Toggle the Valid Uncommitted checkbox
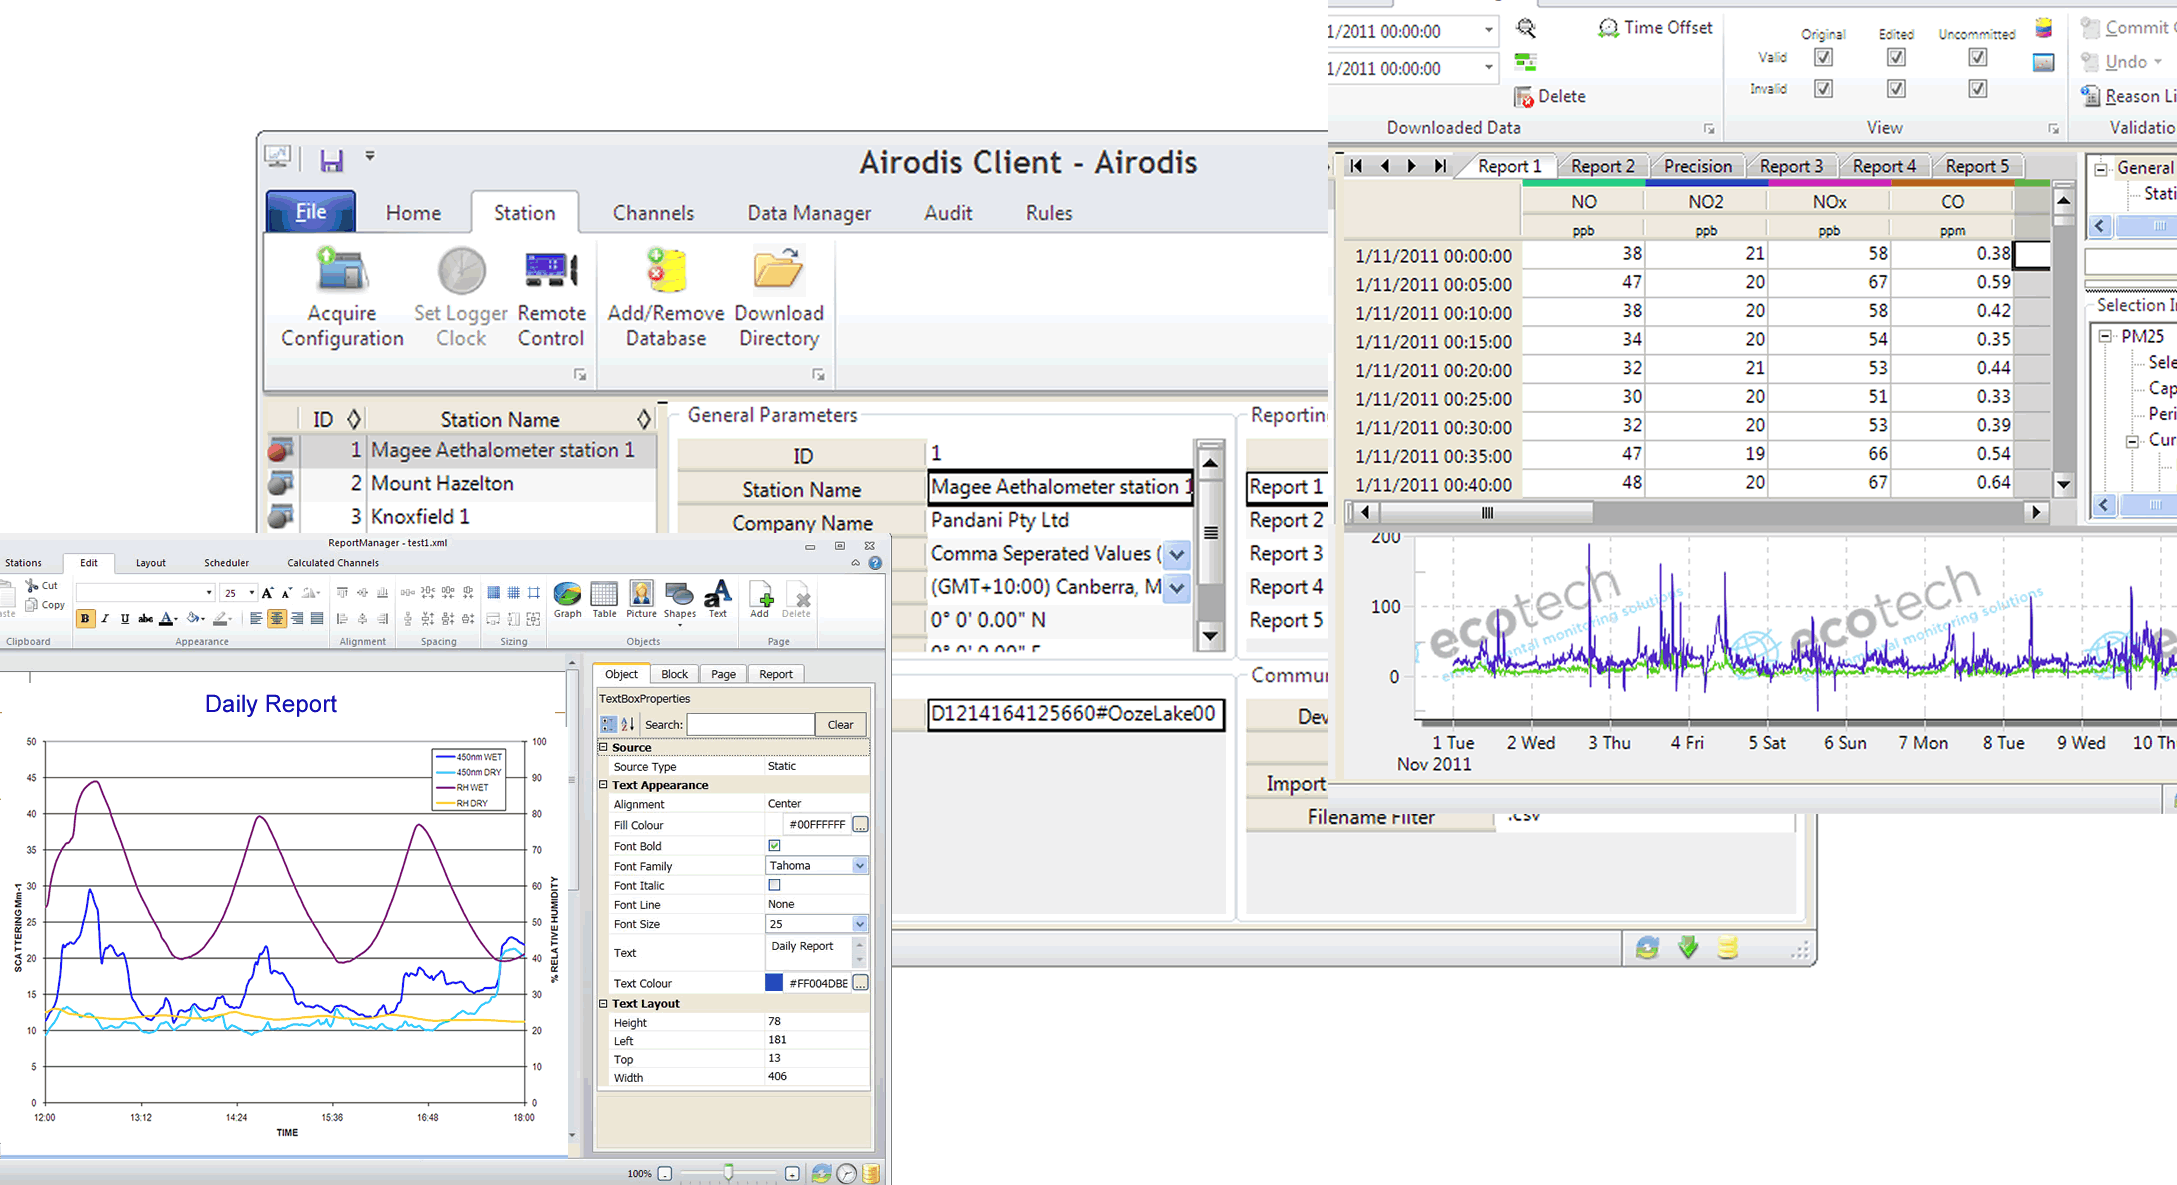Screen dimensions: 2177x1185 1977,58
